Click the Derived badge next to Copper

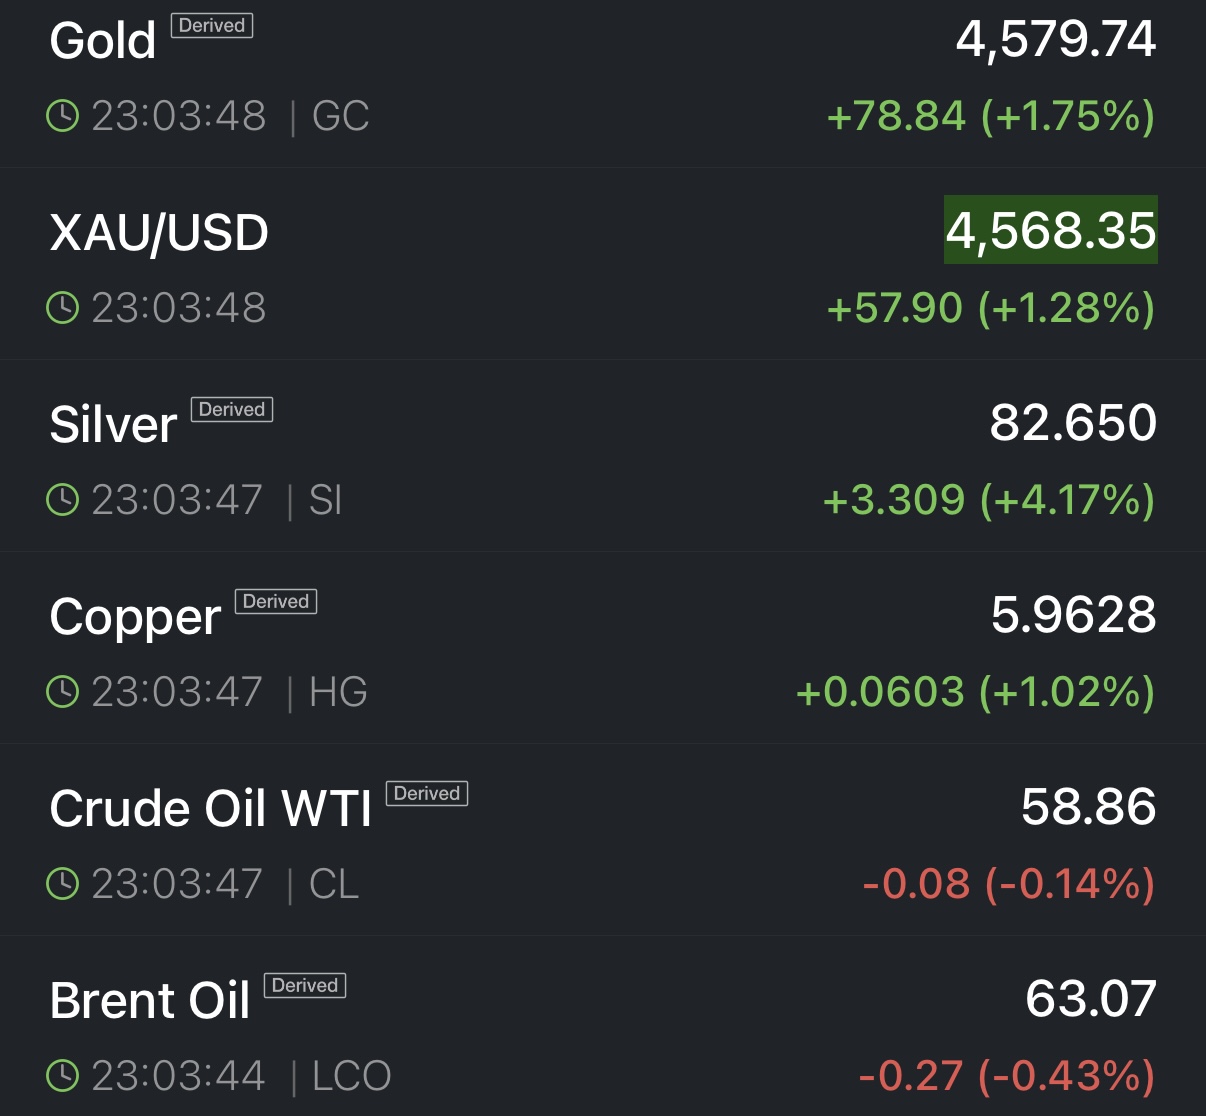275,602
